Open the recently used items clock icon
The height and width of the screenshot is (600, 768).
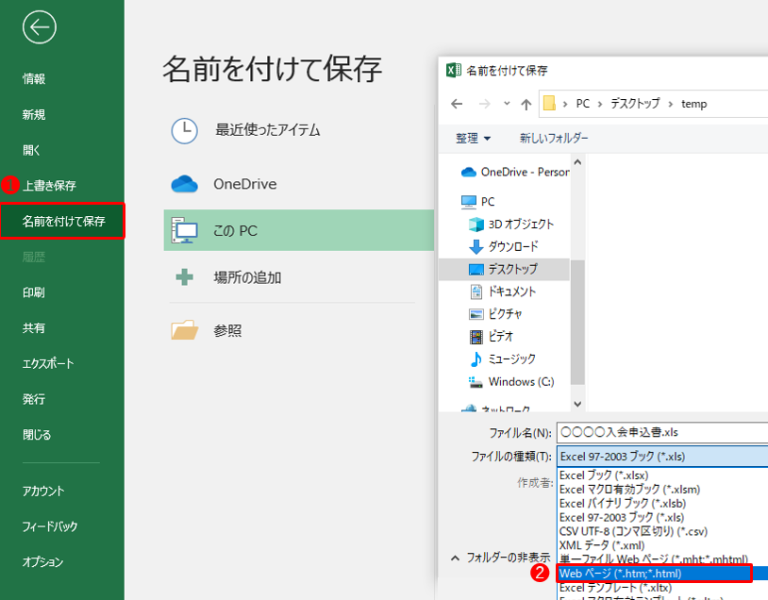tap(184, 130)
